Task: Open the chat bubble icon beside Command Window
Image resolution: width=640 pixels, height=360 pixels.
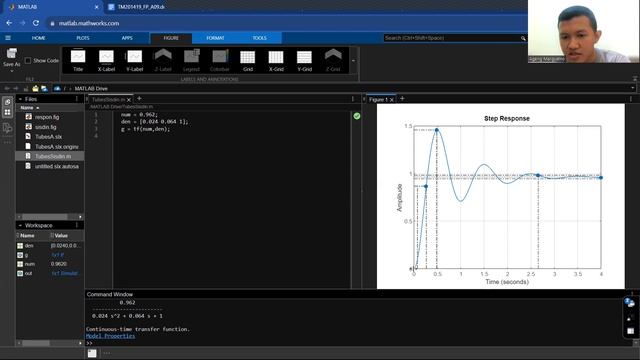Action: (629, 302)
